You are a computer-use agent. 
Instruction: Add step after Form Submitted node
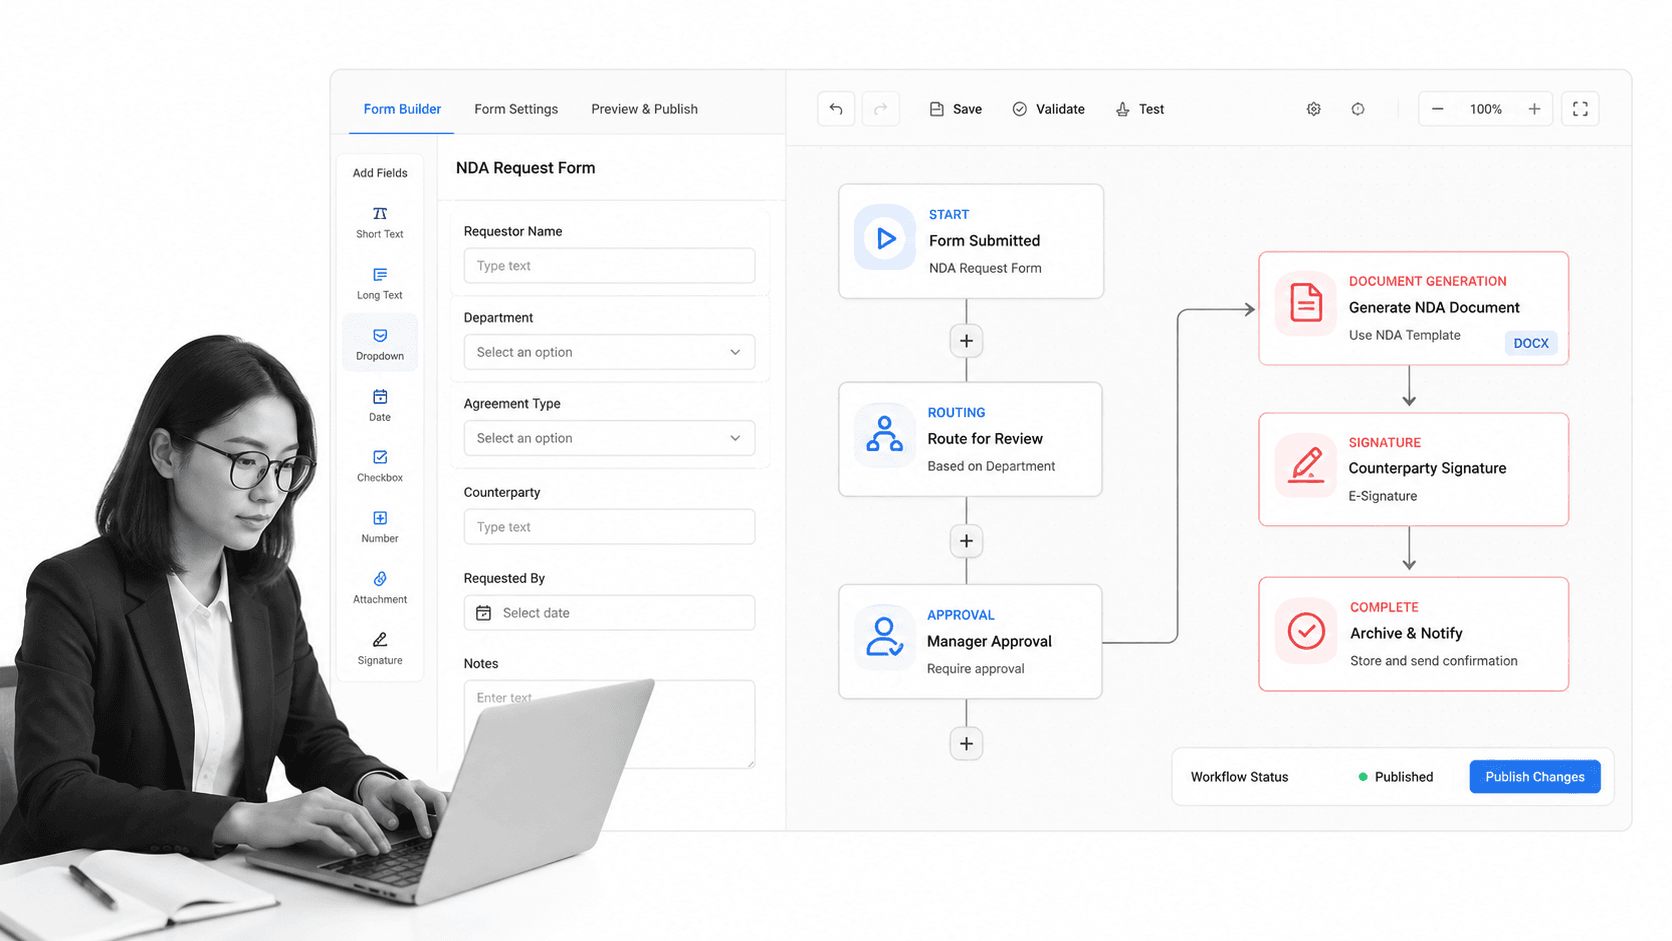pos(966,341)
